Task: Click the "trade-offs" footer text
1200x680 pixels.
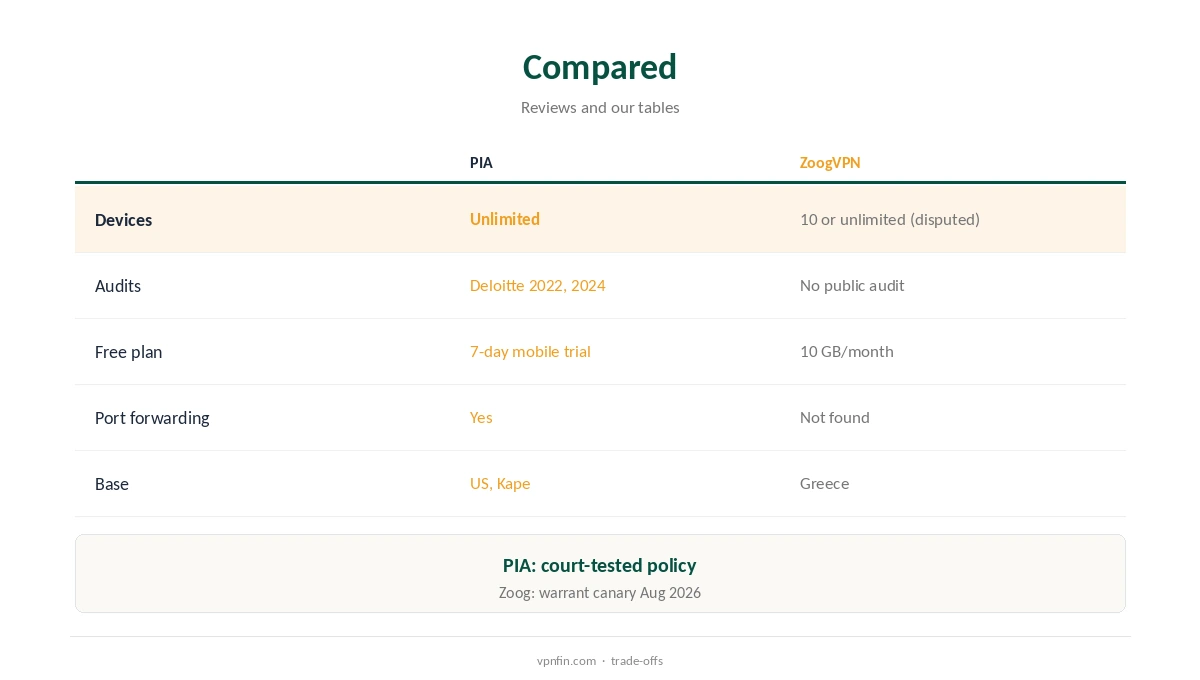Action: [x=637, y=661]
